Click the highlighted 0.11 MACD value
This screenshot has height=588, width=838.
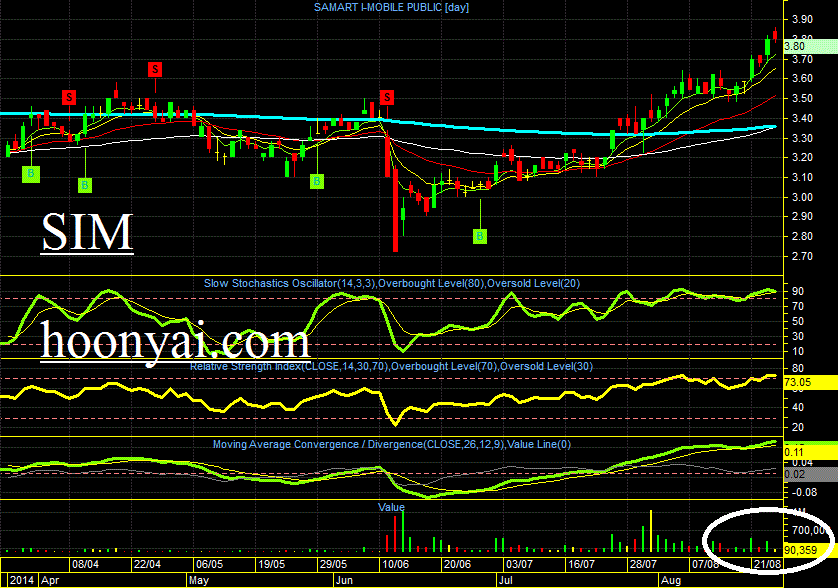[x=810, y=452]
